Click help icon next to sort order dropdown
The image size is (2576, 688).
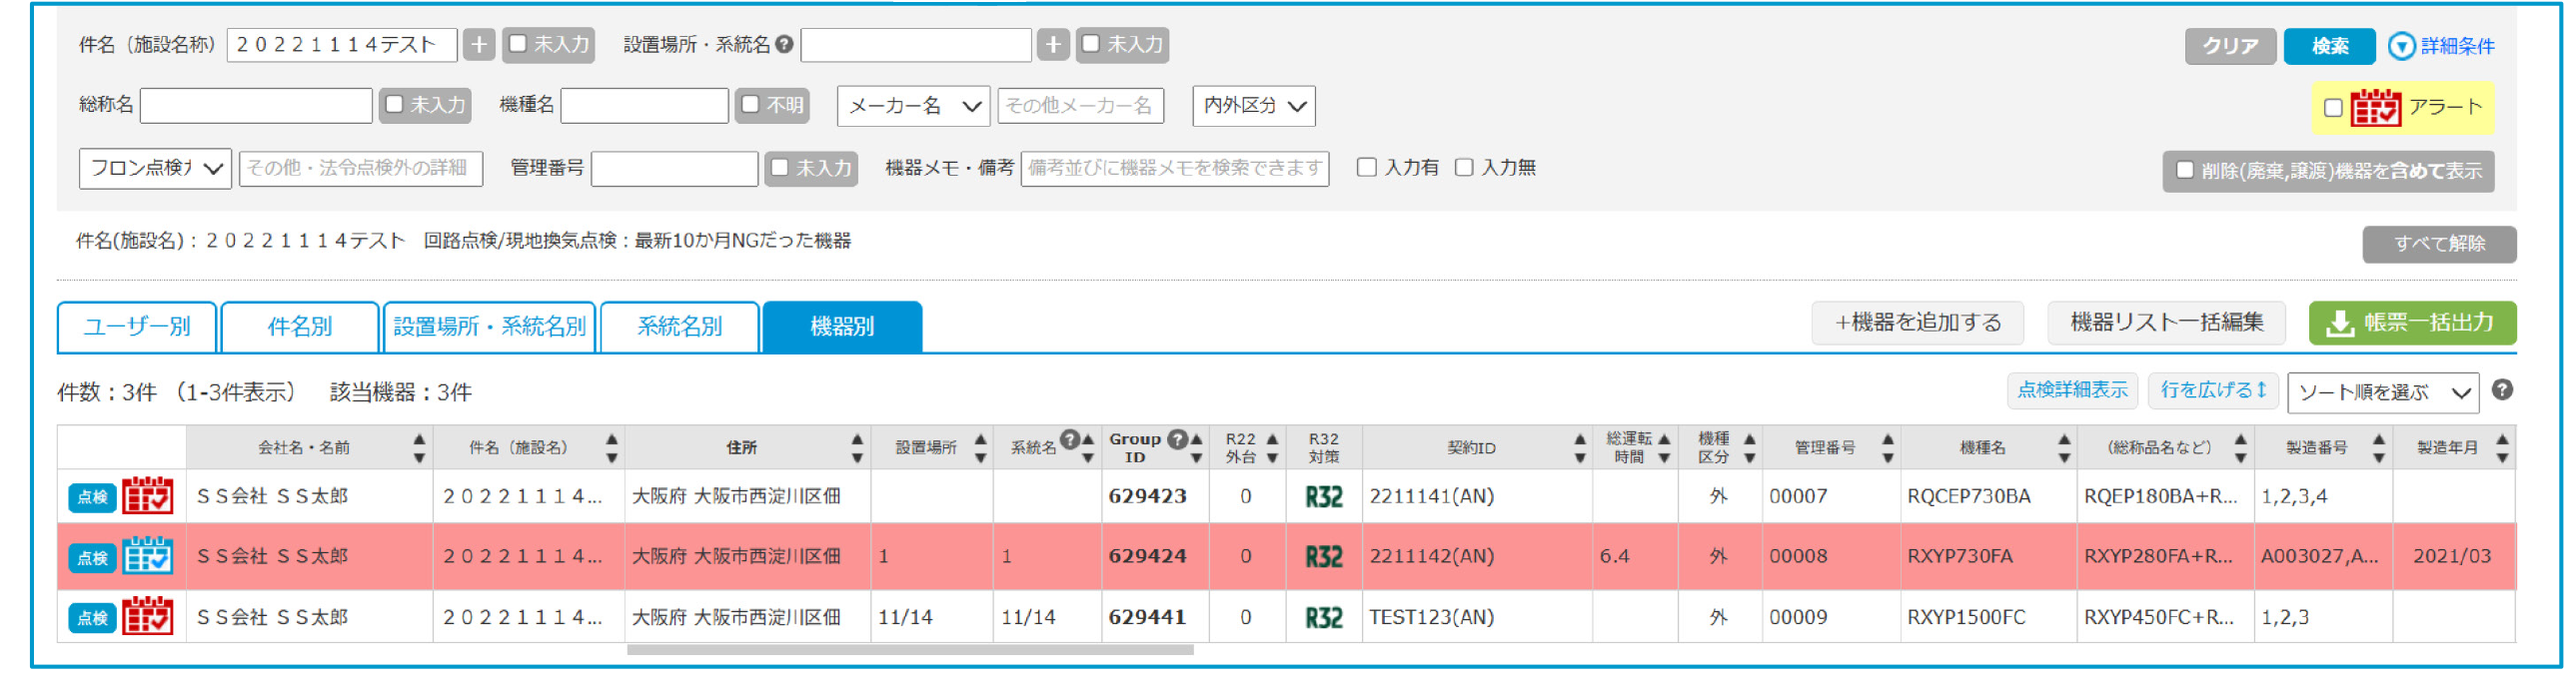(2502, 390)
